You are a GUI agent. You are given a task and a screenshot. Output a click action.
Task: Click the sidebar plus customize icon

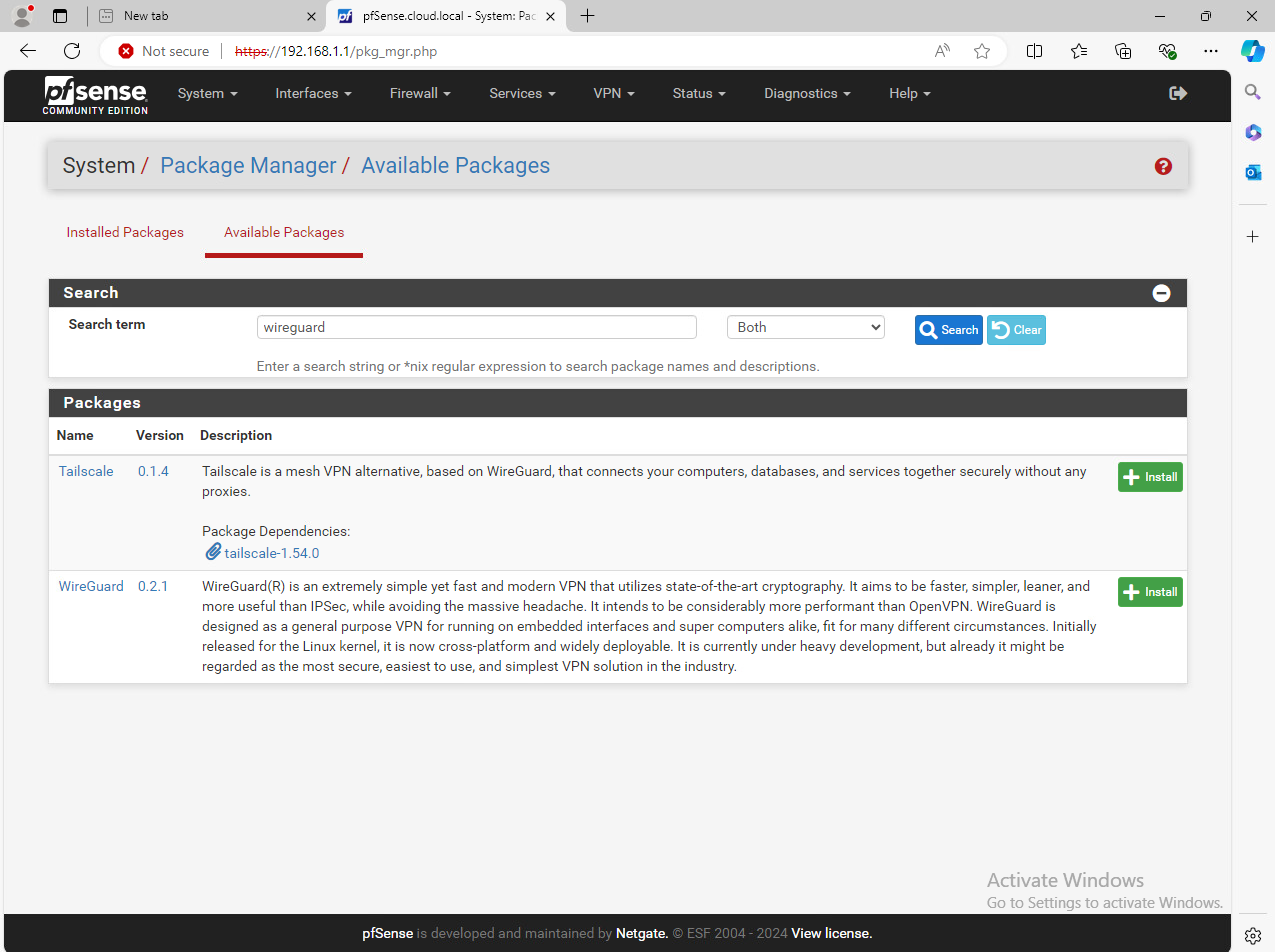coord(1253,236)
